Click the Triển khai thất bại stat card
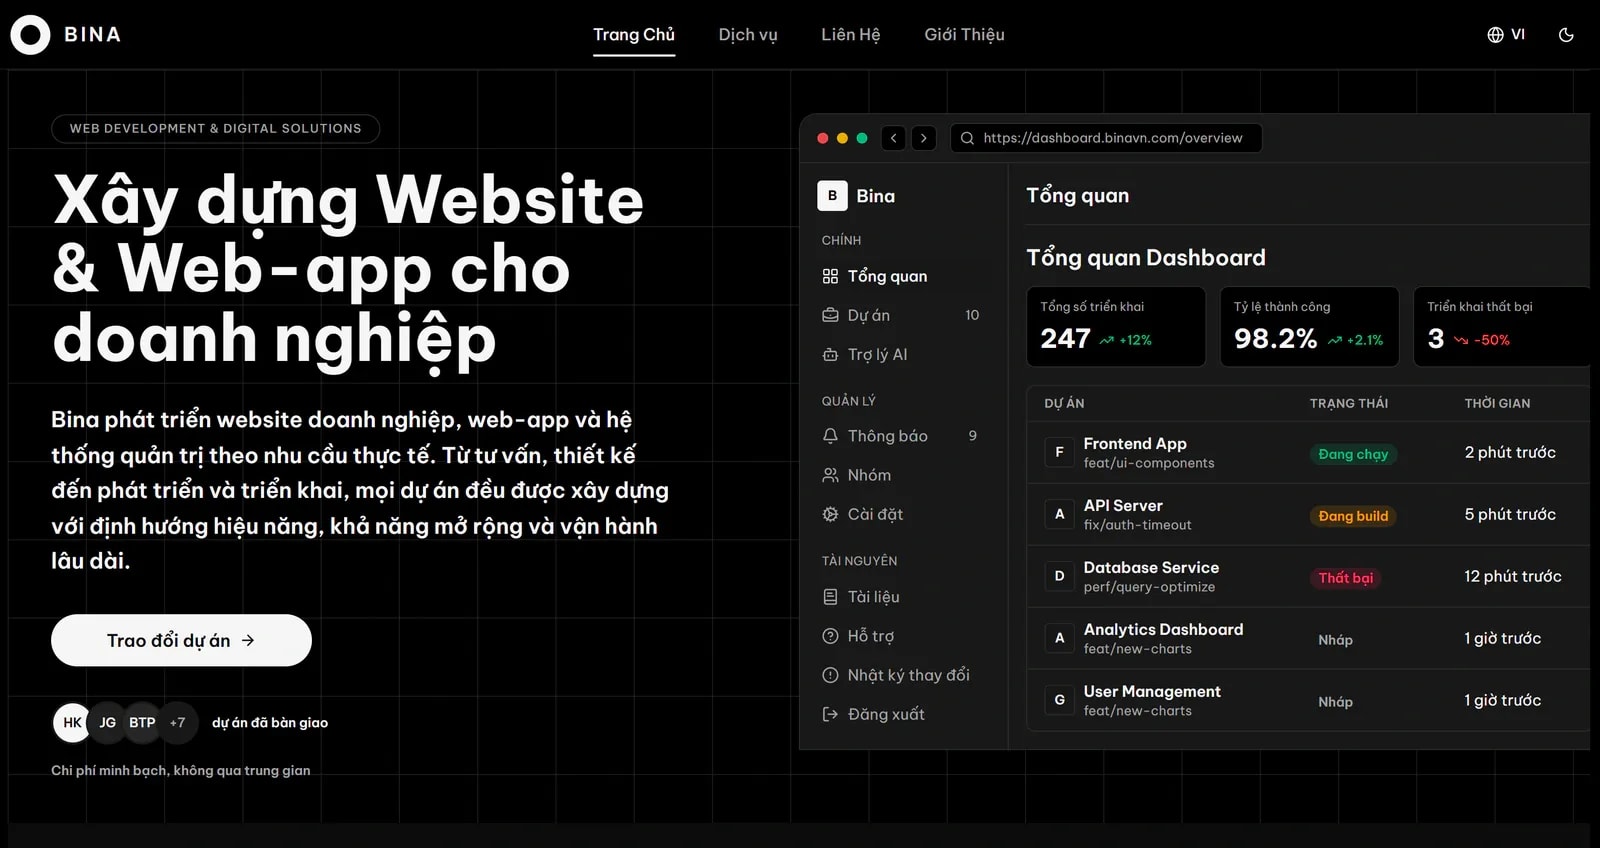 1502,327
